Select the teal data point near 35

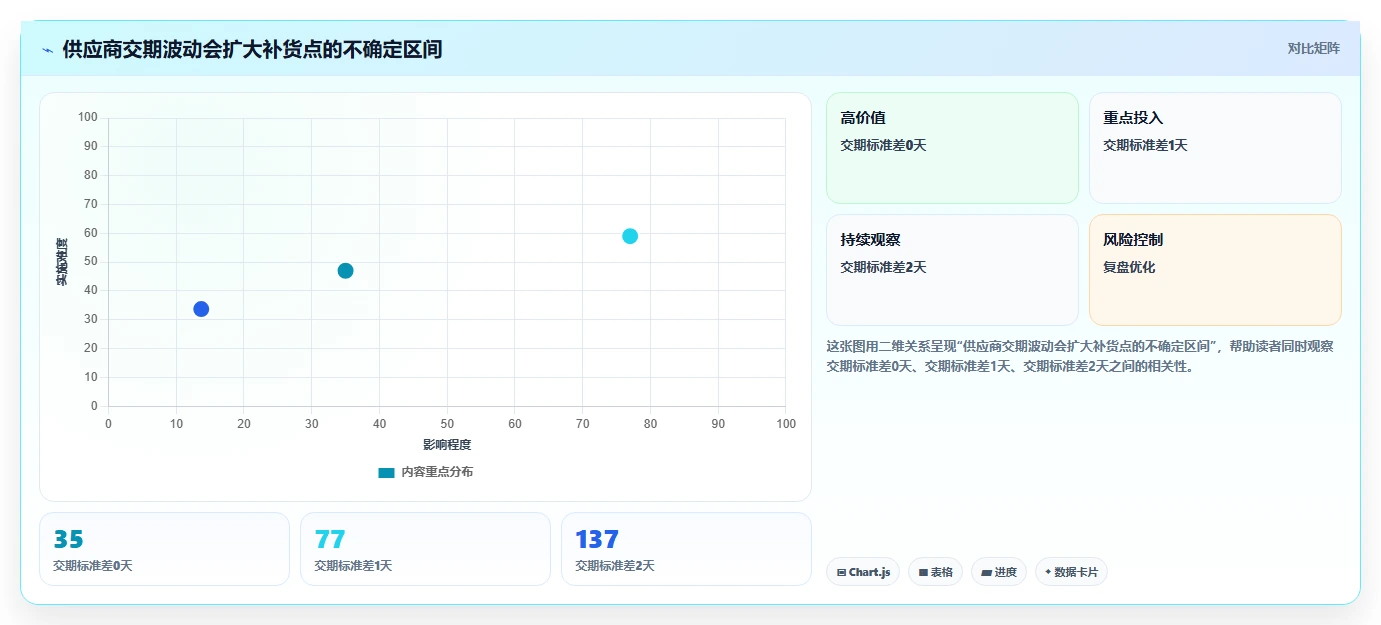345,271
